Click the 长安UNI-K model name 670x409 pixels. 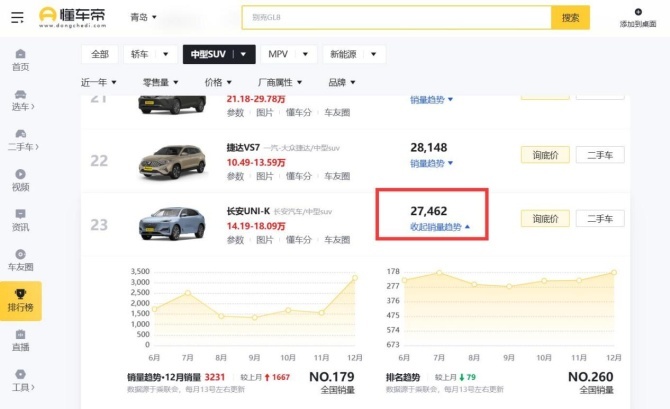(x=248, y=211)
